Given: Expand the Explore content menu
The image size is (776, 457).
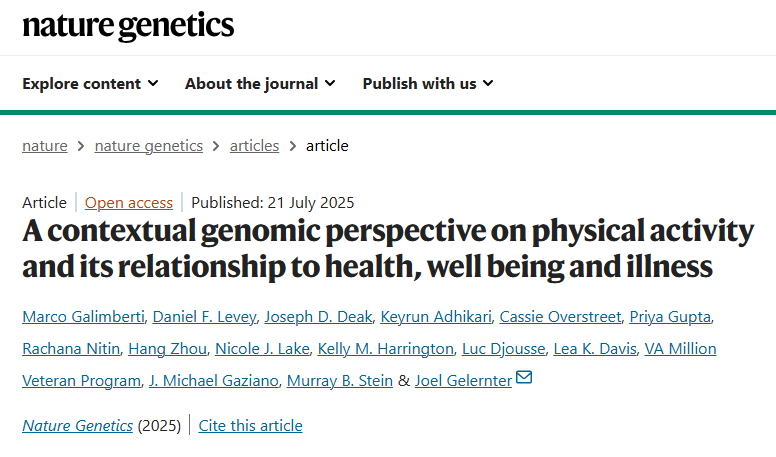Looking at the screenshot, I should [90, 83].
